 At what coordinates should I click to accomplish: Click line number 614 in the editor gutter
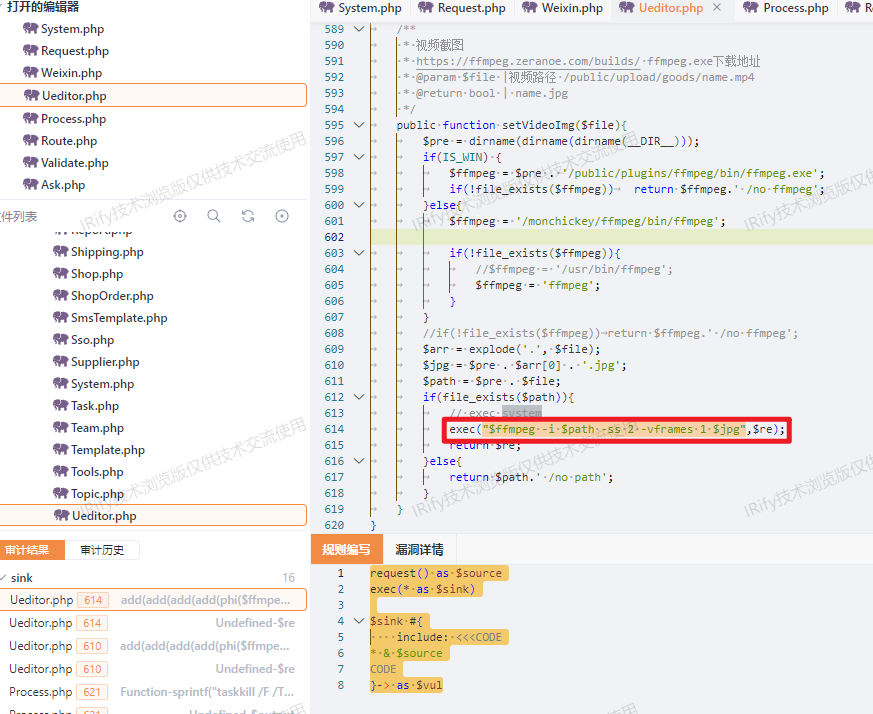[x=334, y=429]
